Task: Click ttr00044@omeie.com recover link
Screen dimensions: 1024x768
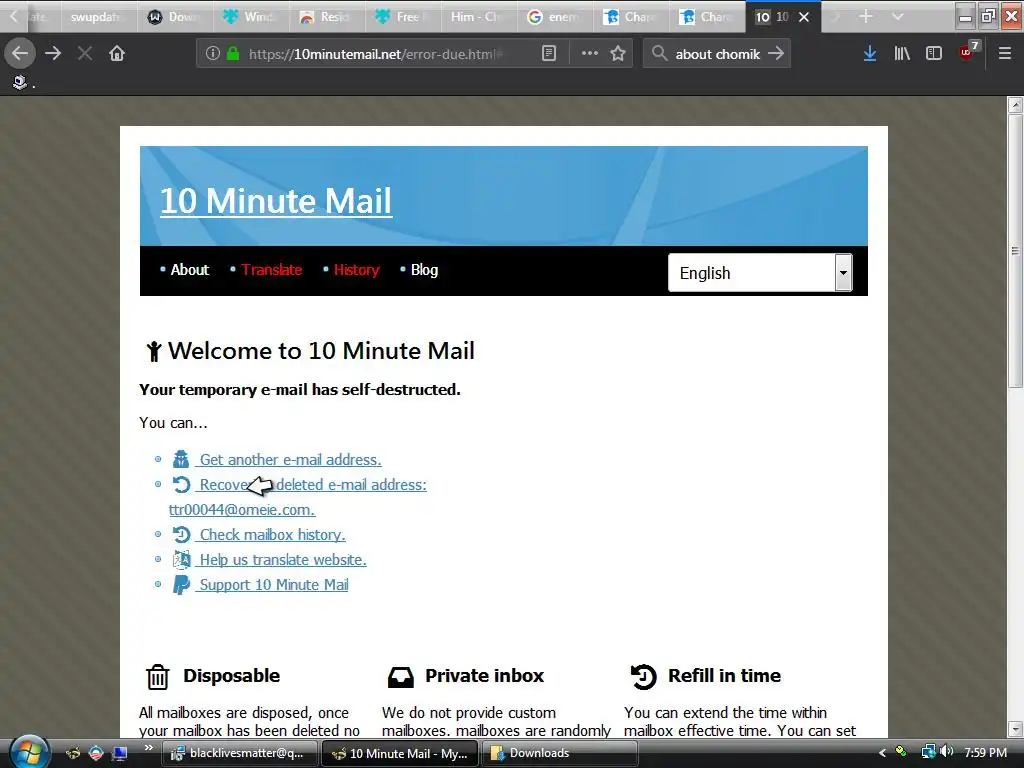Action: 242,510
